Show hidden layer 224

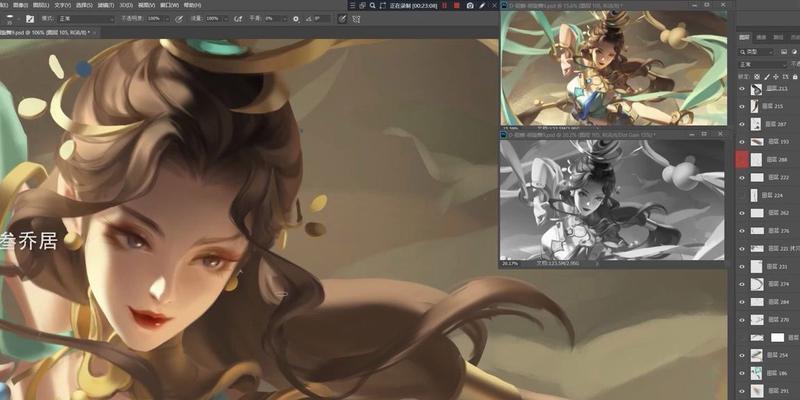click(742, 195)
